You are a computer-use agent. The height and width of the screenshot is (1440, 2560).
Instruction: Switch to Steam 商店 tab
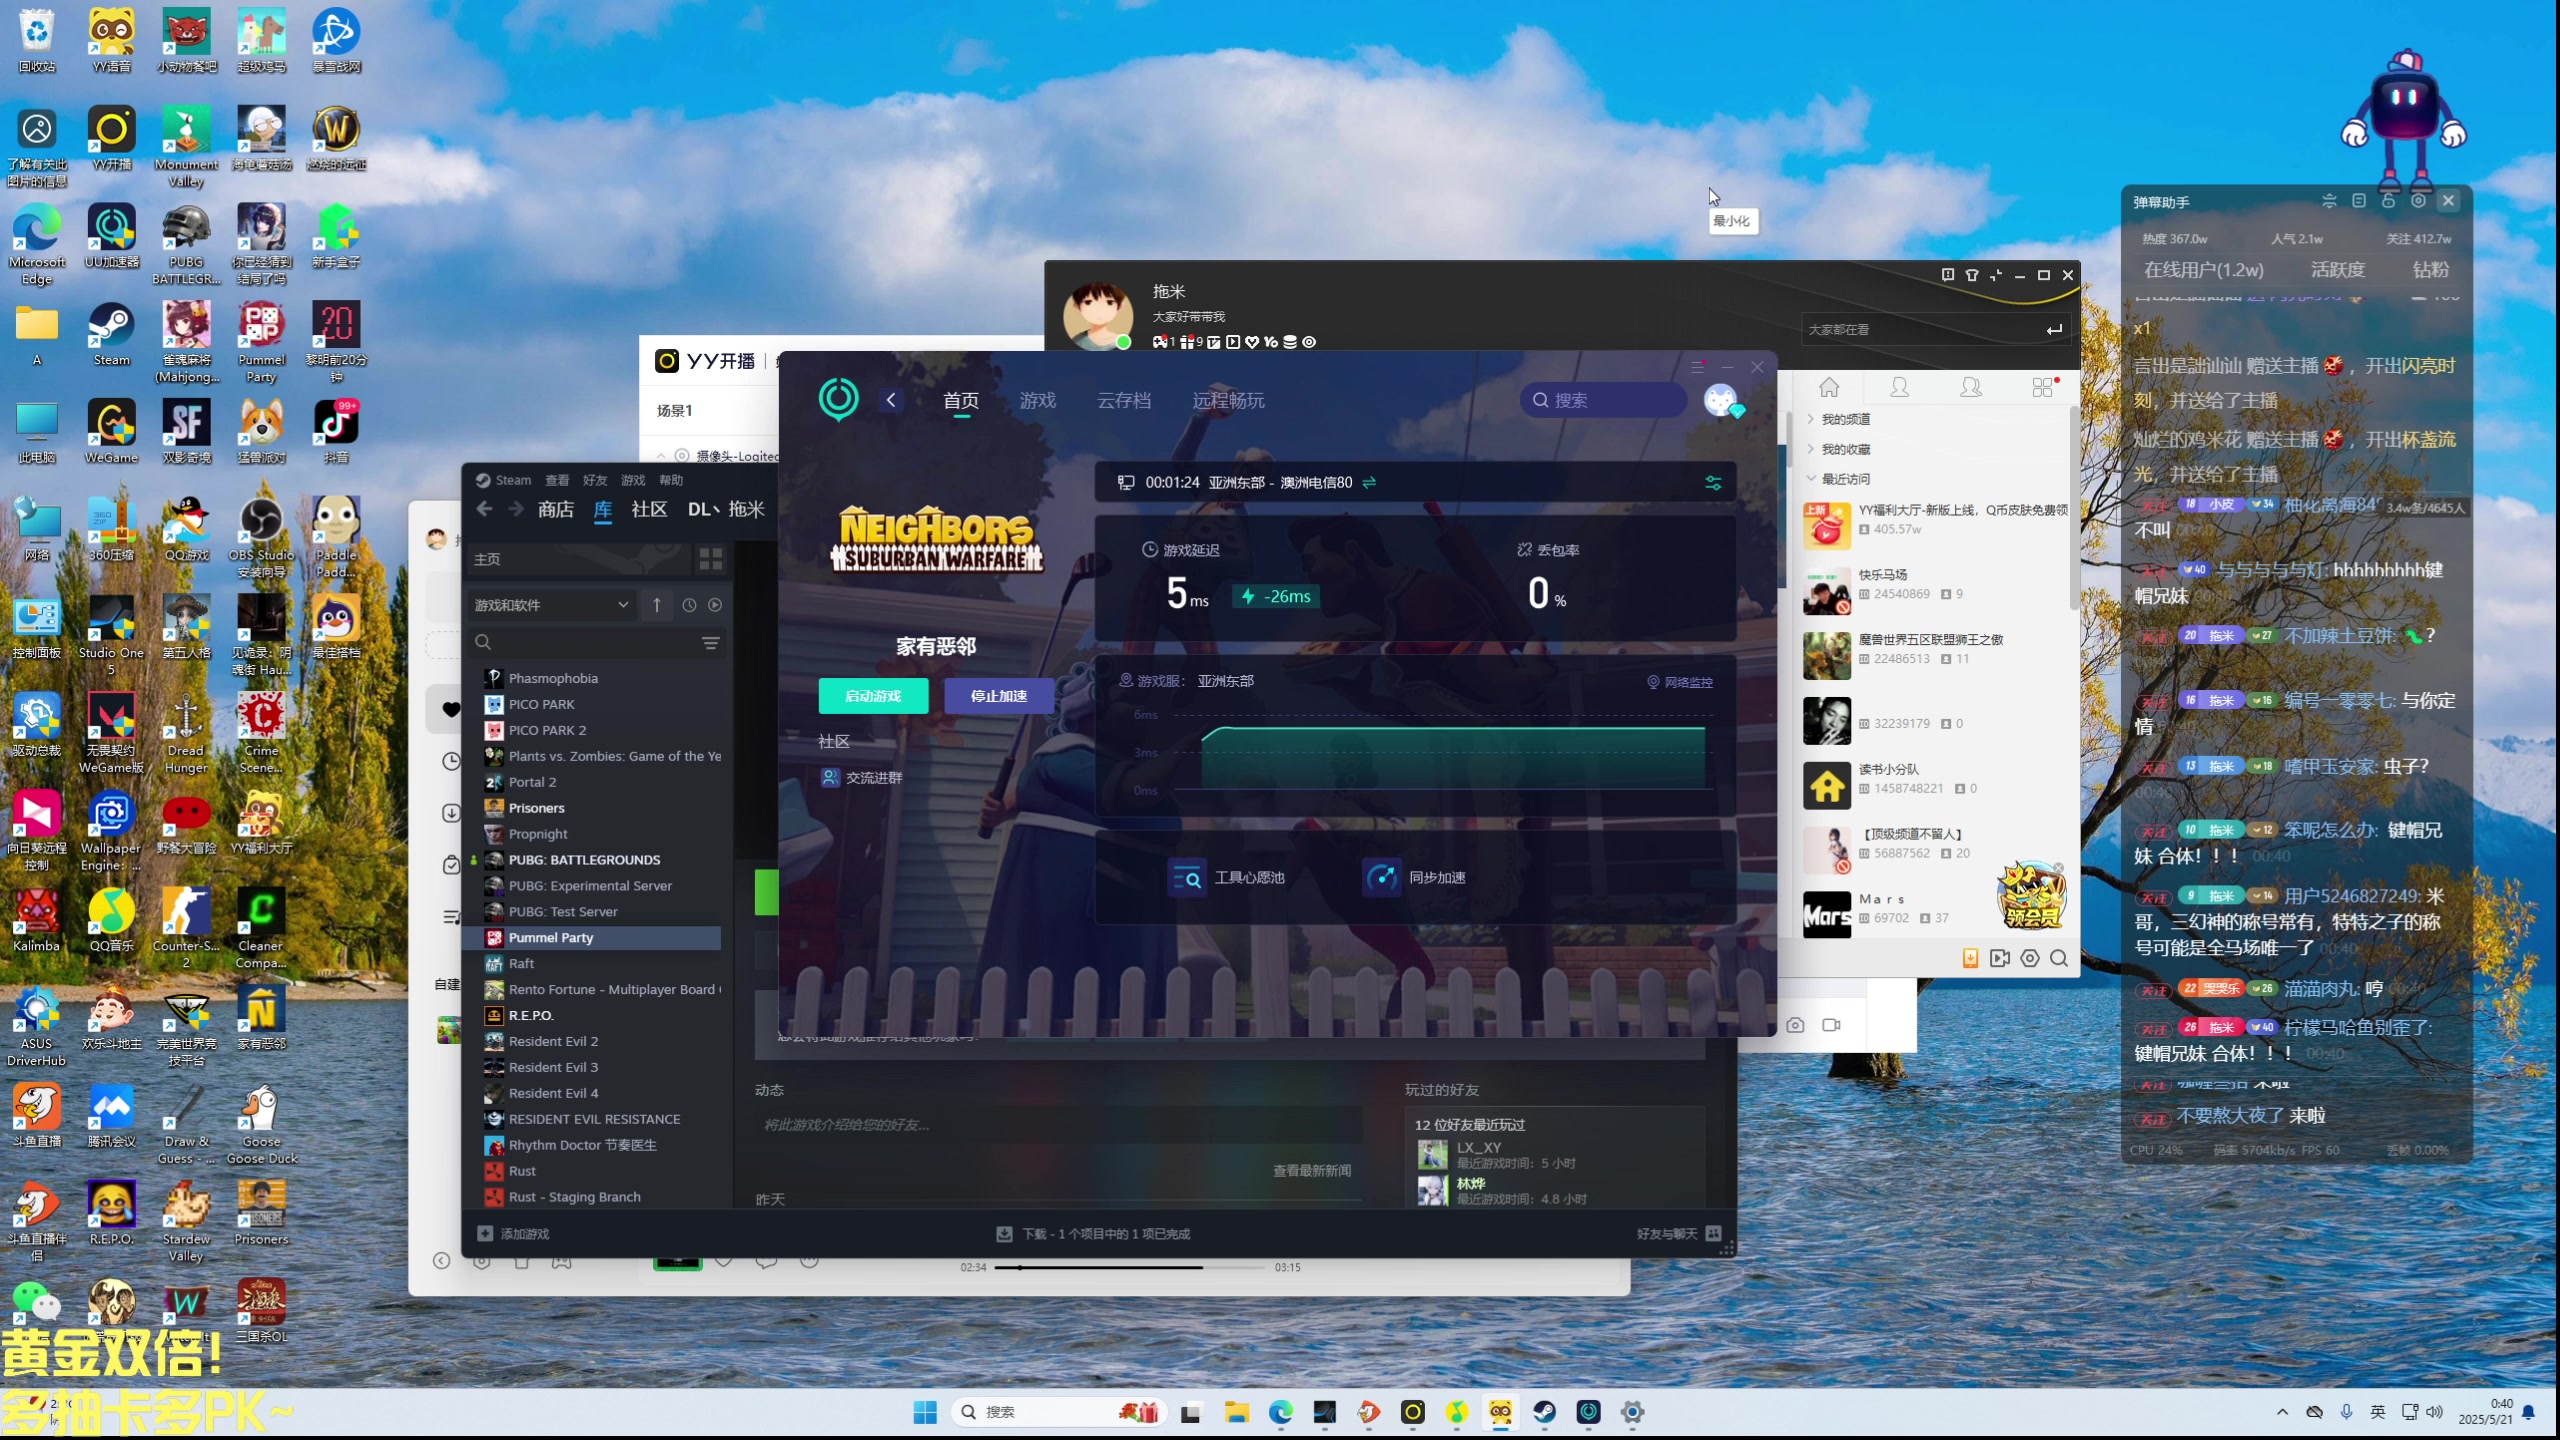click(x=556, y=509)
